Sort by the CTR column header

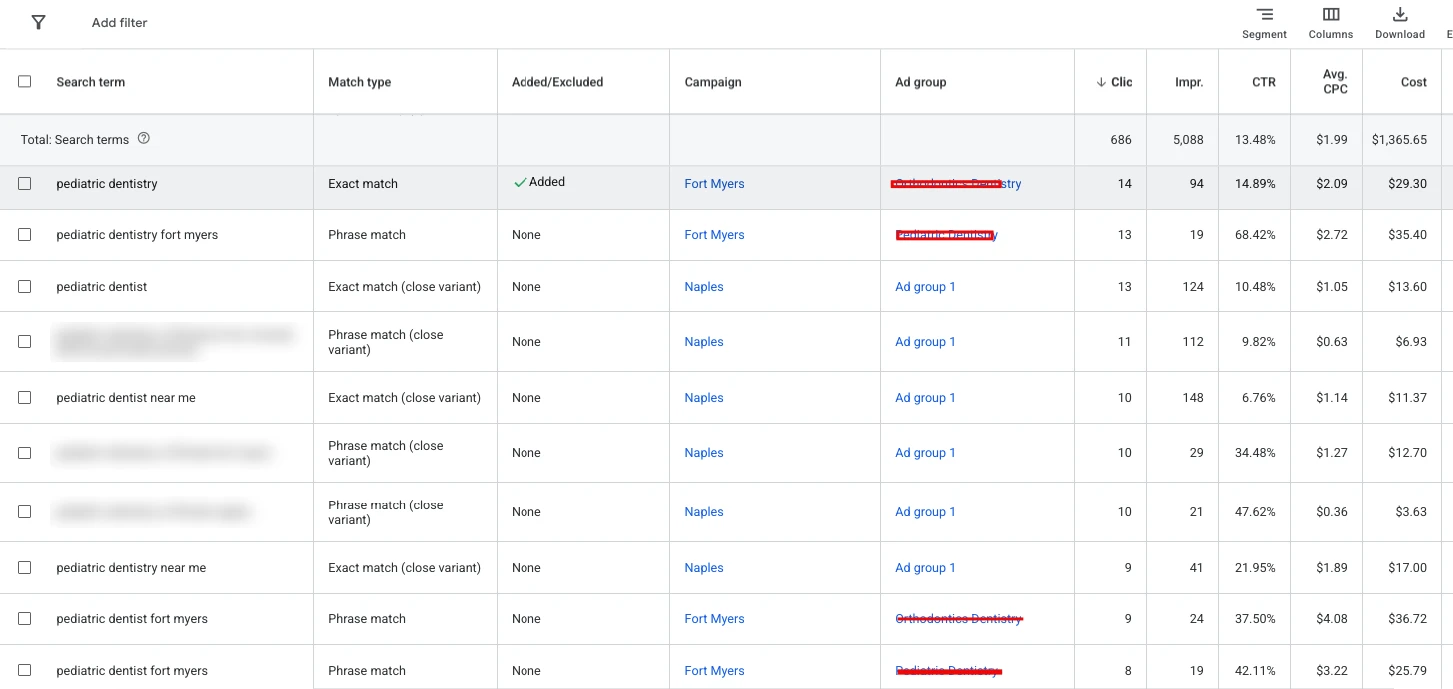pos(1264,82)
